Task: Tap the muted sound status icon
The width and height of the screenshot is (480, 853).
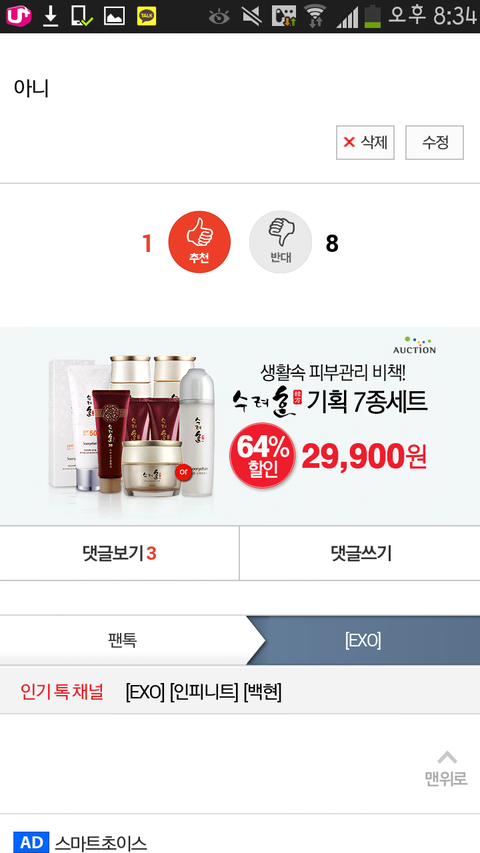Action: (x=251, y=16)
